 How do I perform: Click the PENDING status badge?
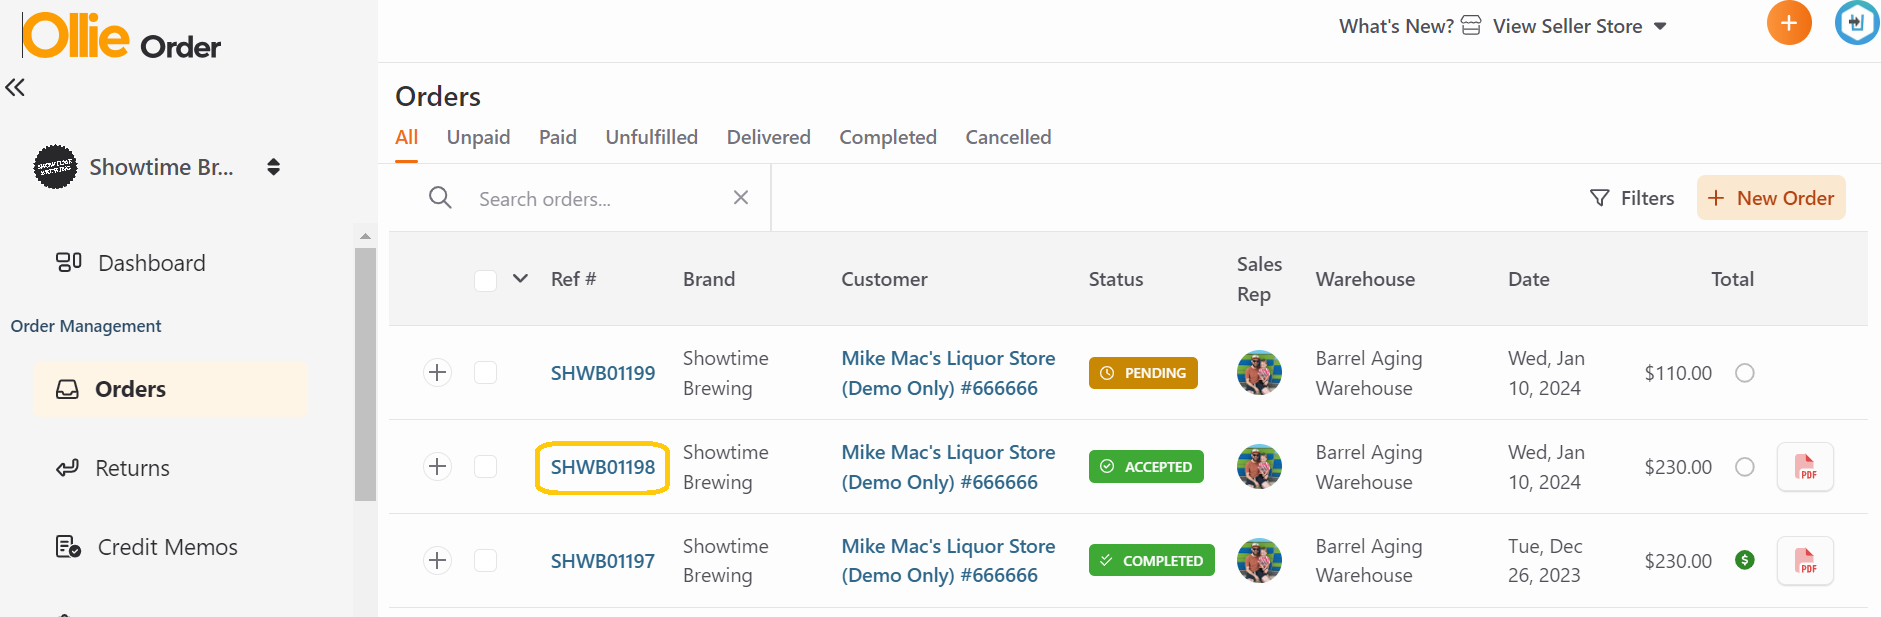[x=1143, y=373]
